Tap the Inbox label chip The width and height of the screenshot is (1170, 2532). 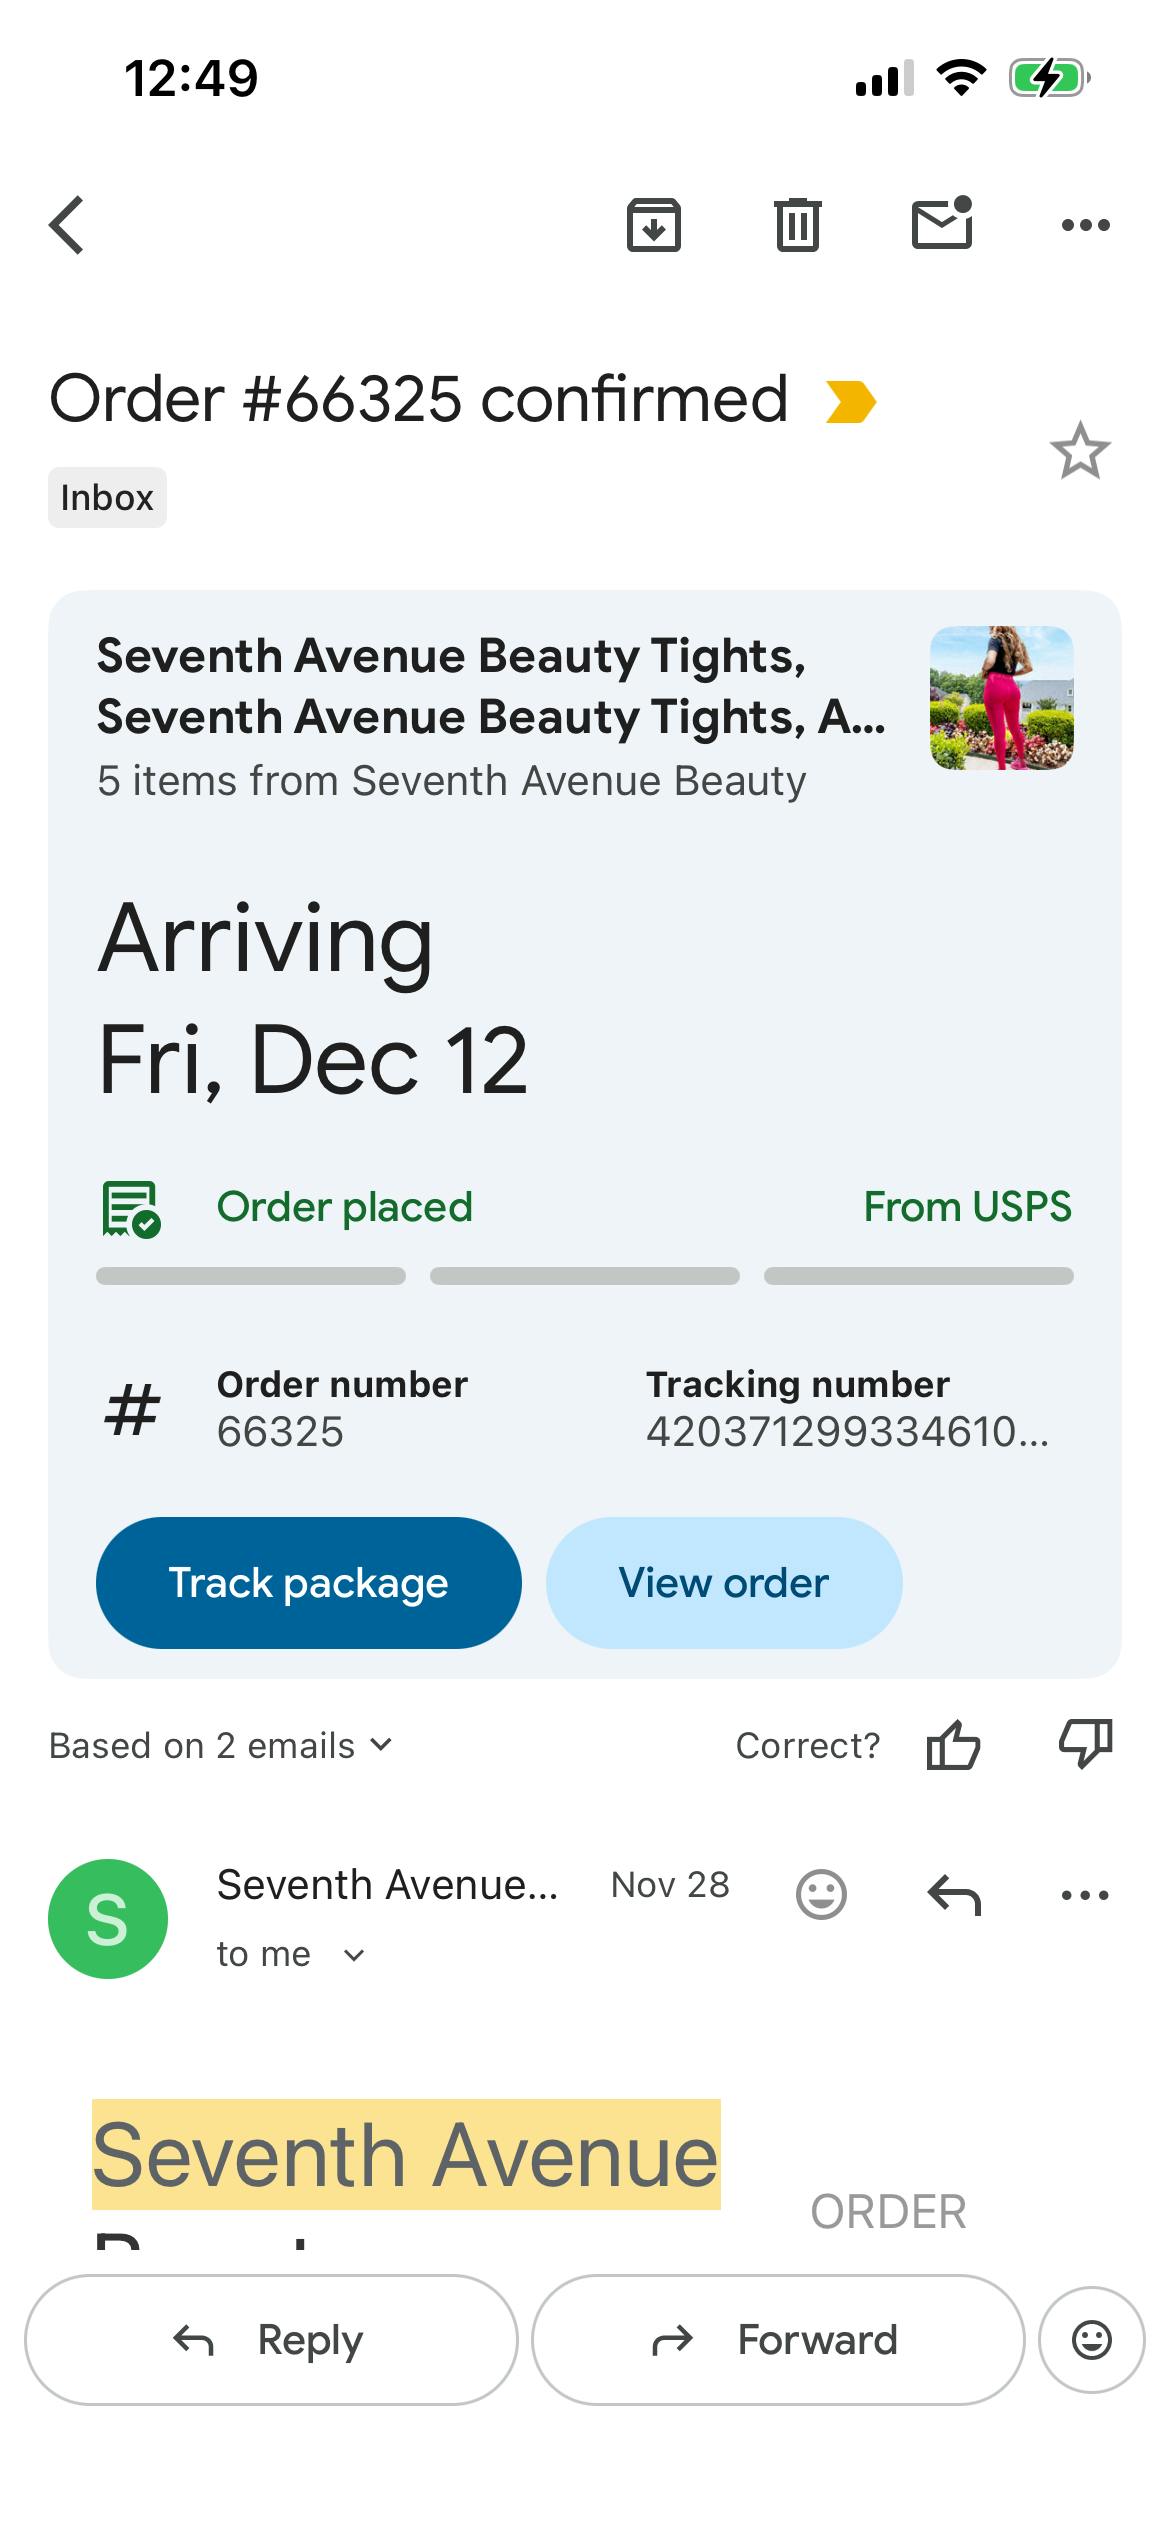click(x=107, y=498)
